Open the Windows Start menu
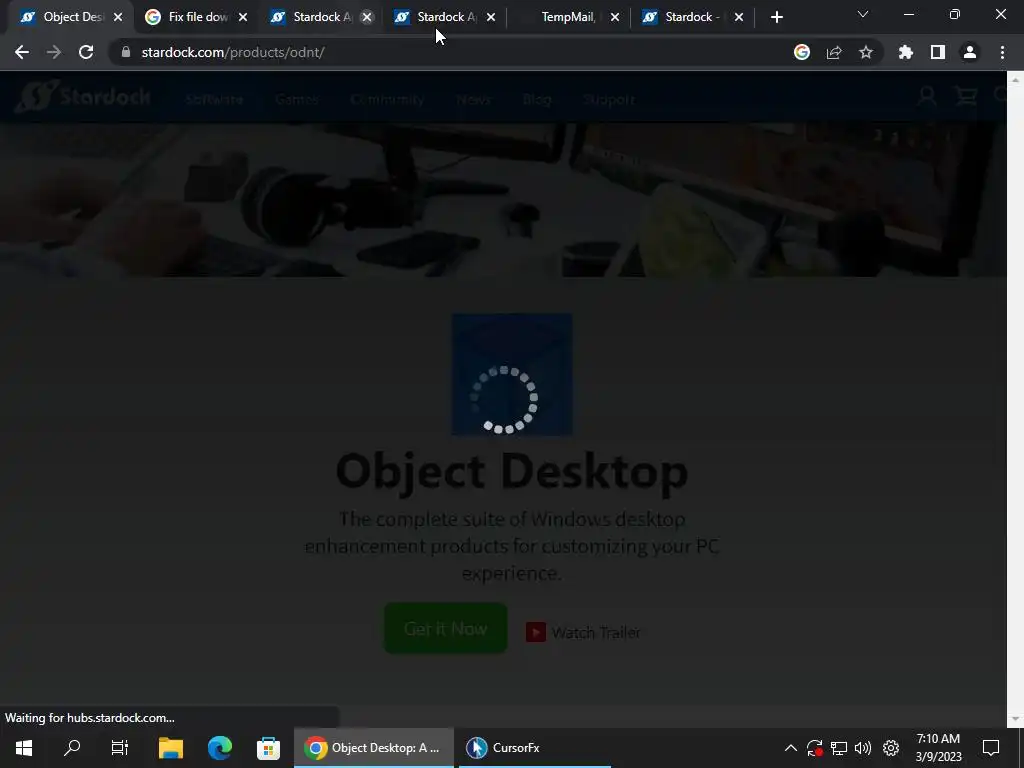Viewport: 1024px width, 768px height. click(24, 748)
